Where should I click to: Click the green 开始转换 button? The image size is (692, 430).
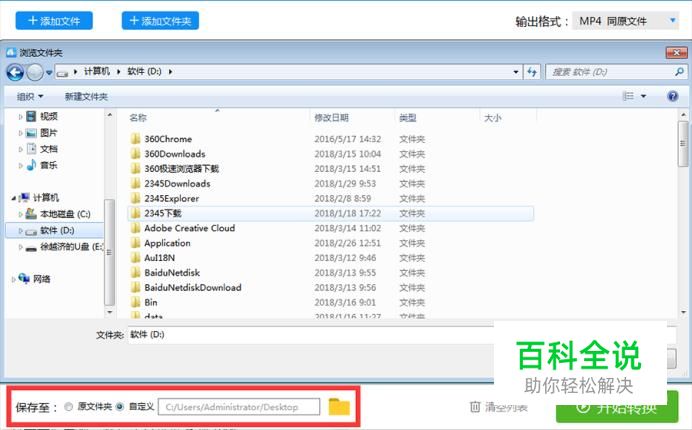[x=617, y=407]
